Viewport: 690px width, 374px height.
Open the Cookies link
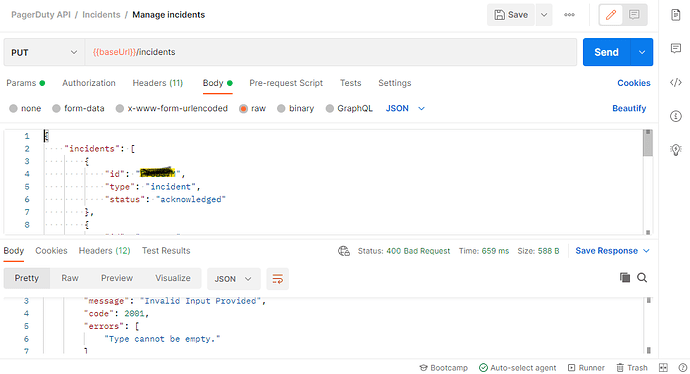click(x=634, y=83)
